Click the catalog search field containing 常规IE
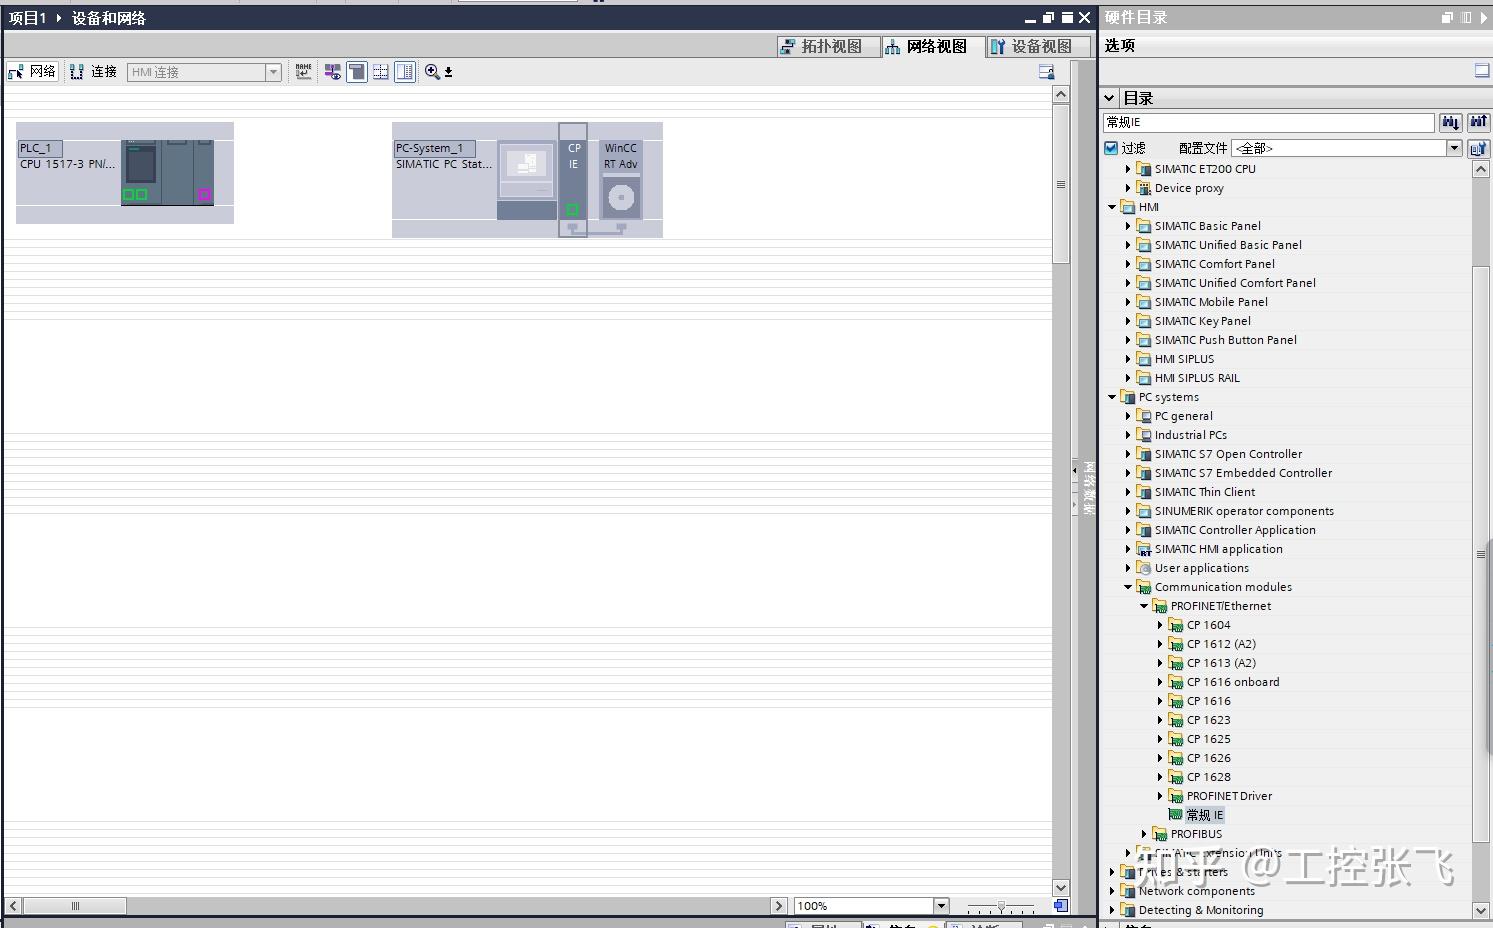Image resolution: width=1493 pixels, height=928 pixels. (1268, 122)
